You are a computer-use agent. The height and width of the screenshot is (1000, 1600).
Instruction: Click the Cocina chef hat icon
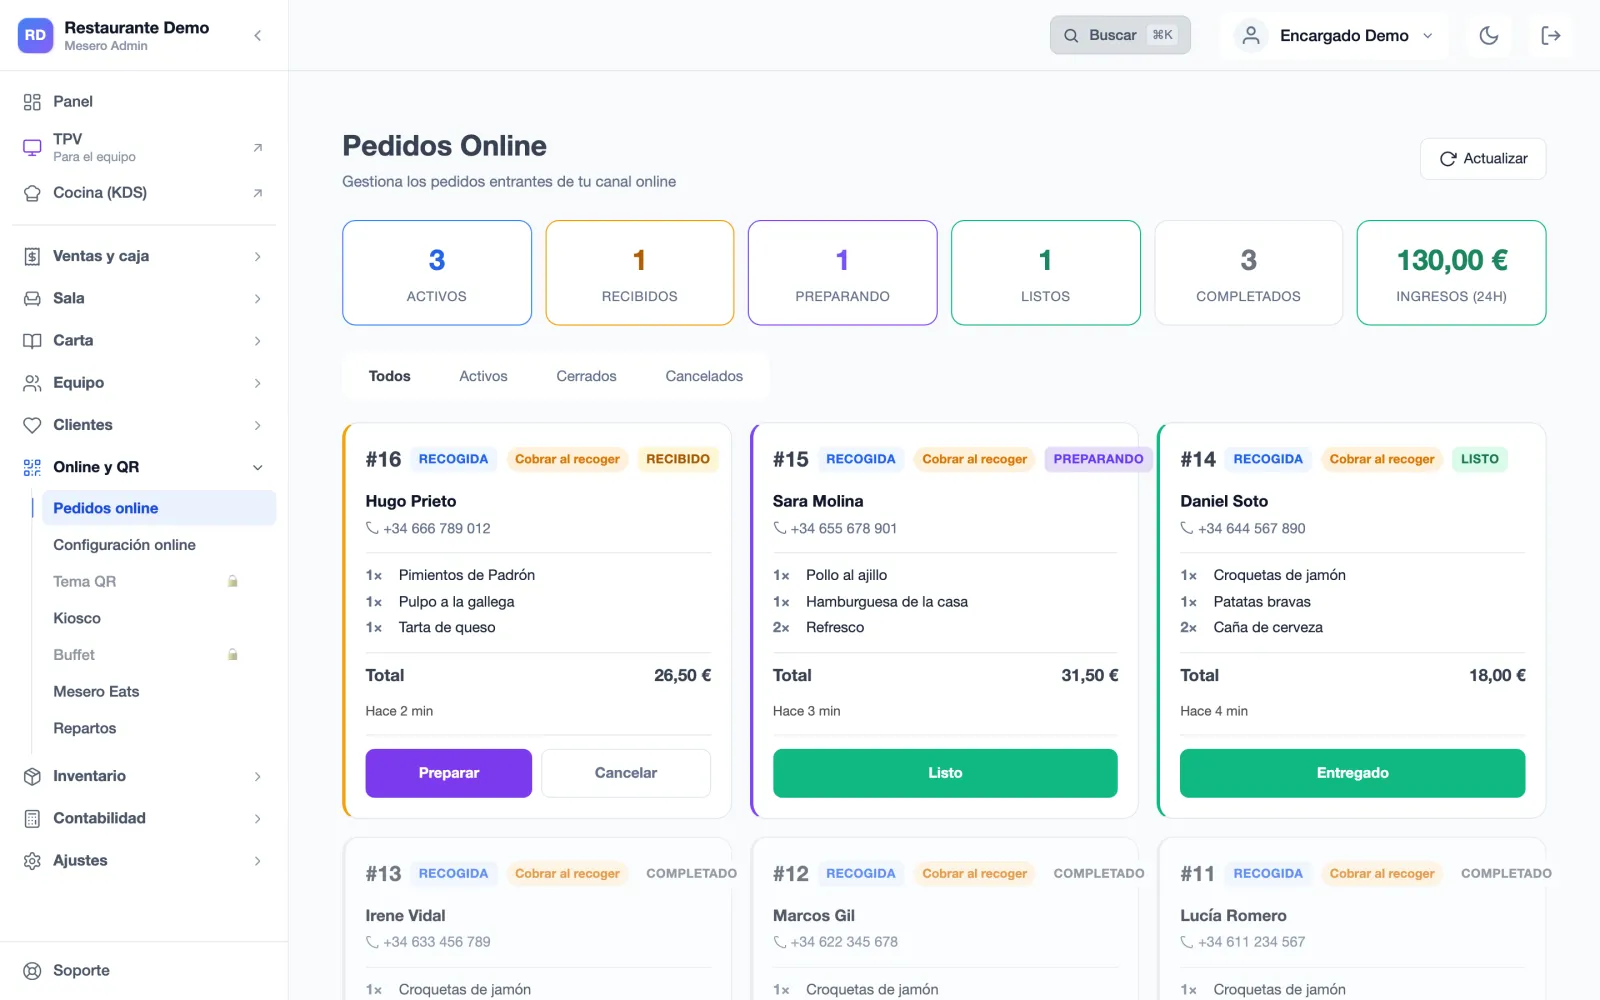[32, 193]
